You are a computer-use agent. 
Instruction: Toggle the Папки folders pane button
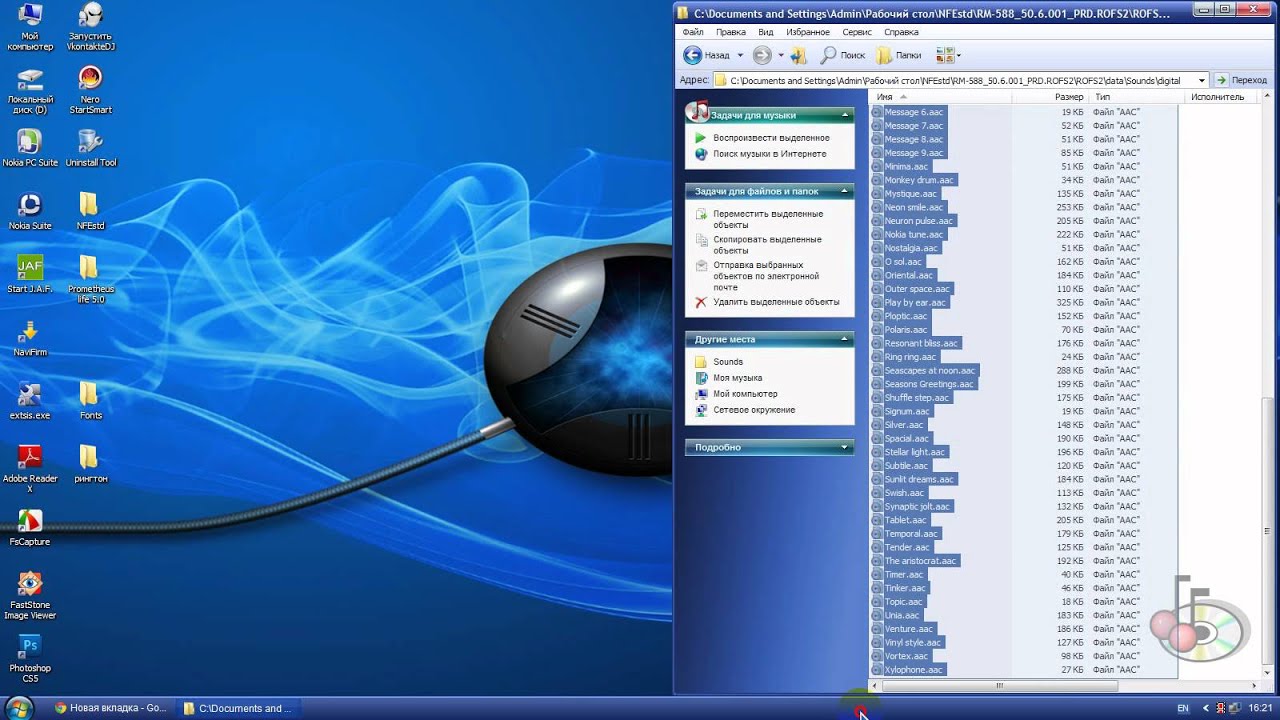click(899, 55)
